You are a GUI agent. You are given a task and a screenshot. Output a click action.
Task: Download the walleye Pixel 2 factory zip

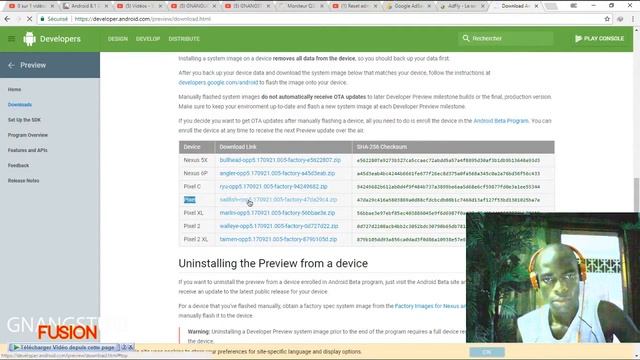(x=279, y=226)
